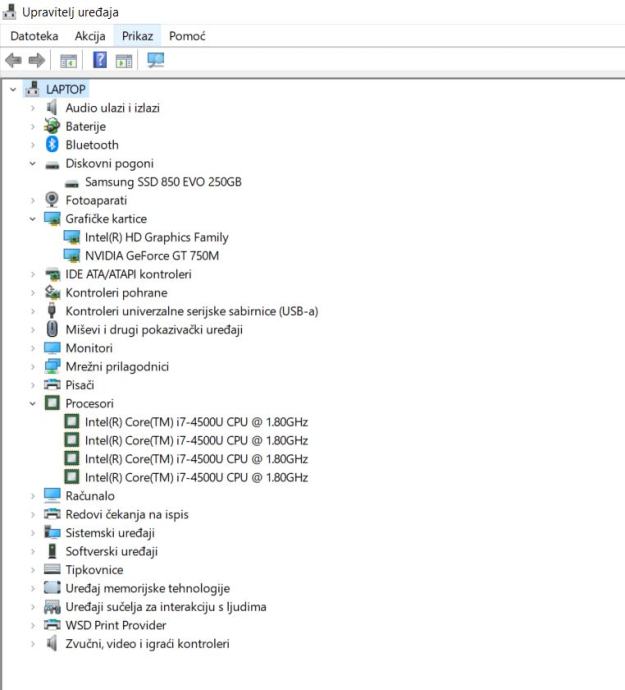
Task: Click the webcam icon beside Fotoaparati
Action: [52, 200]
